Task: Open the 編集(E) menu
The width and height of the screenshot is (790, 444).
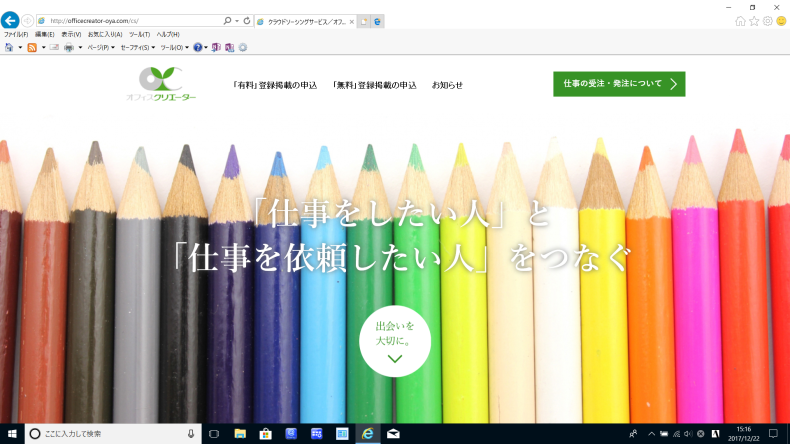Action: pos(44,34)
